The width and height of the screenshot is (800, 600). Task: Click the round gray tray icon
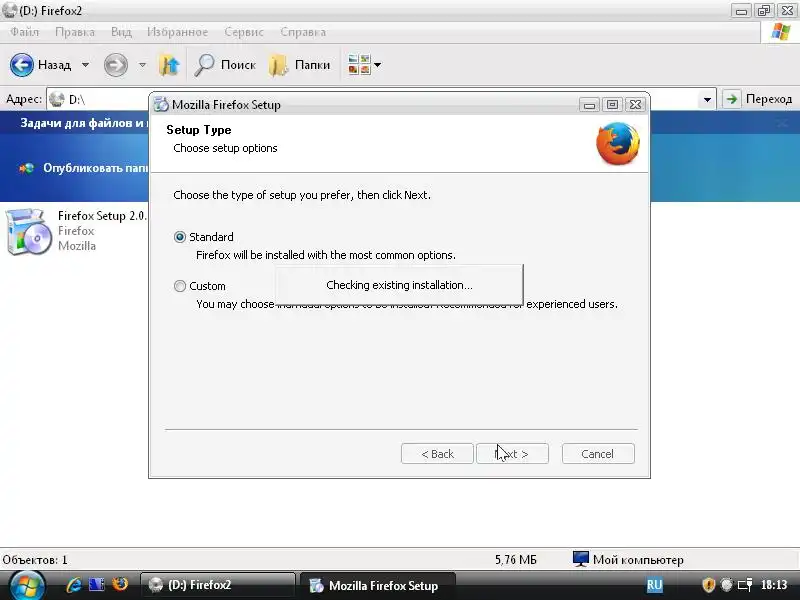727,585
